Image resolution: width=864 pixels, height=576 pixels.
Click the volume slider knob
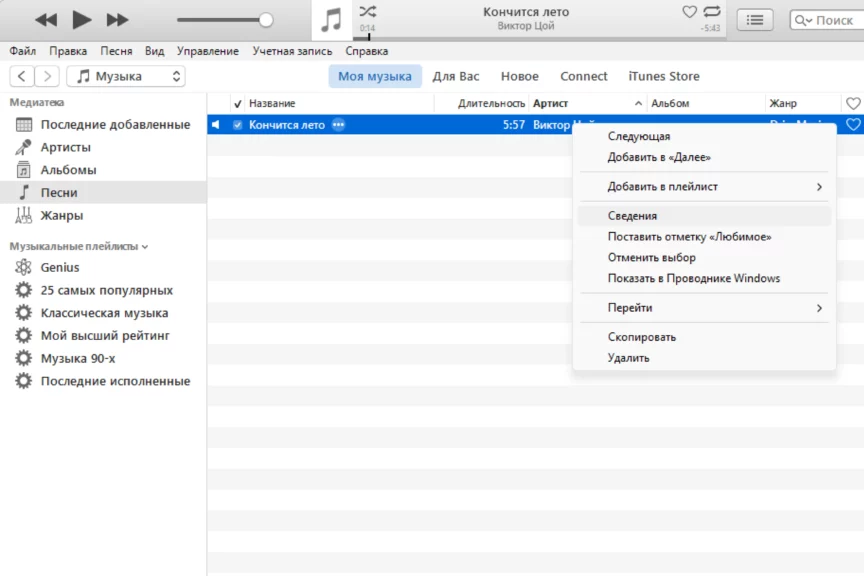click(x=265, y=20)
